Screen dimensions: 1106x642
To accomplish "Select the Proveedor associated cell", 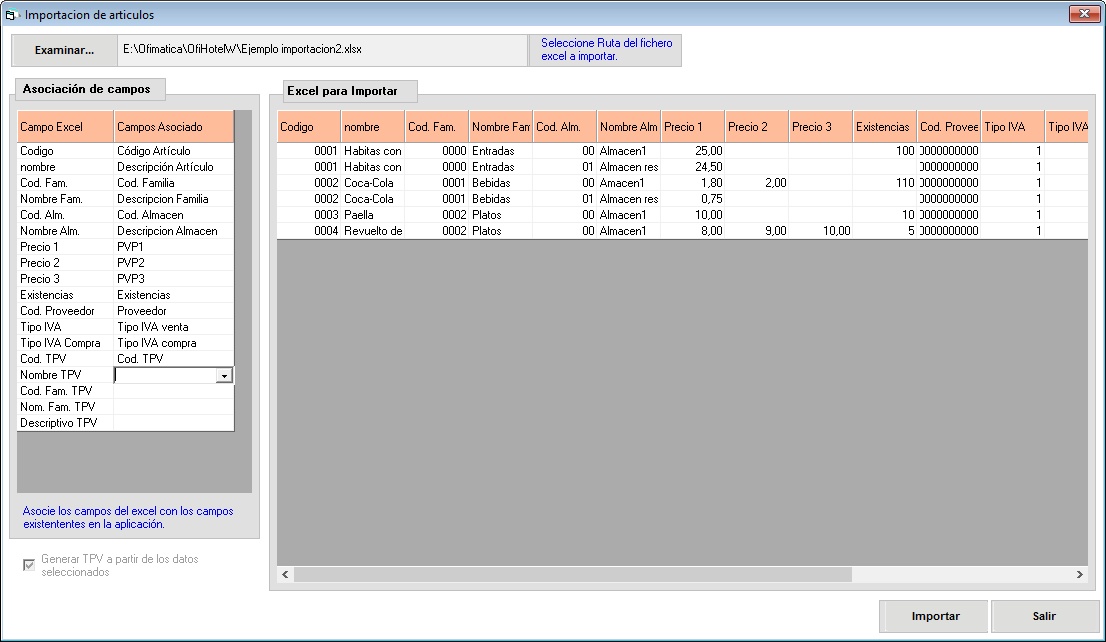I will [174, 311].
